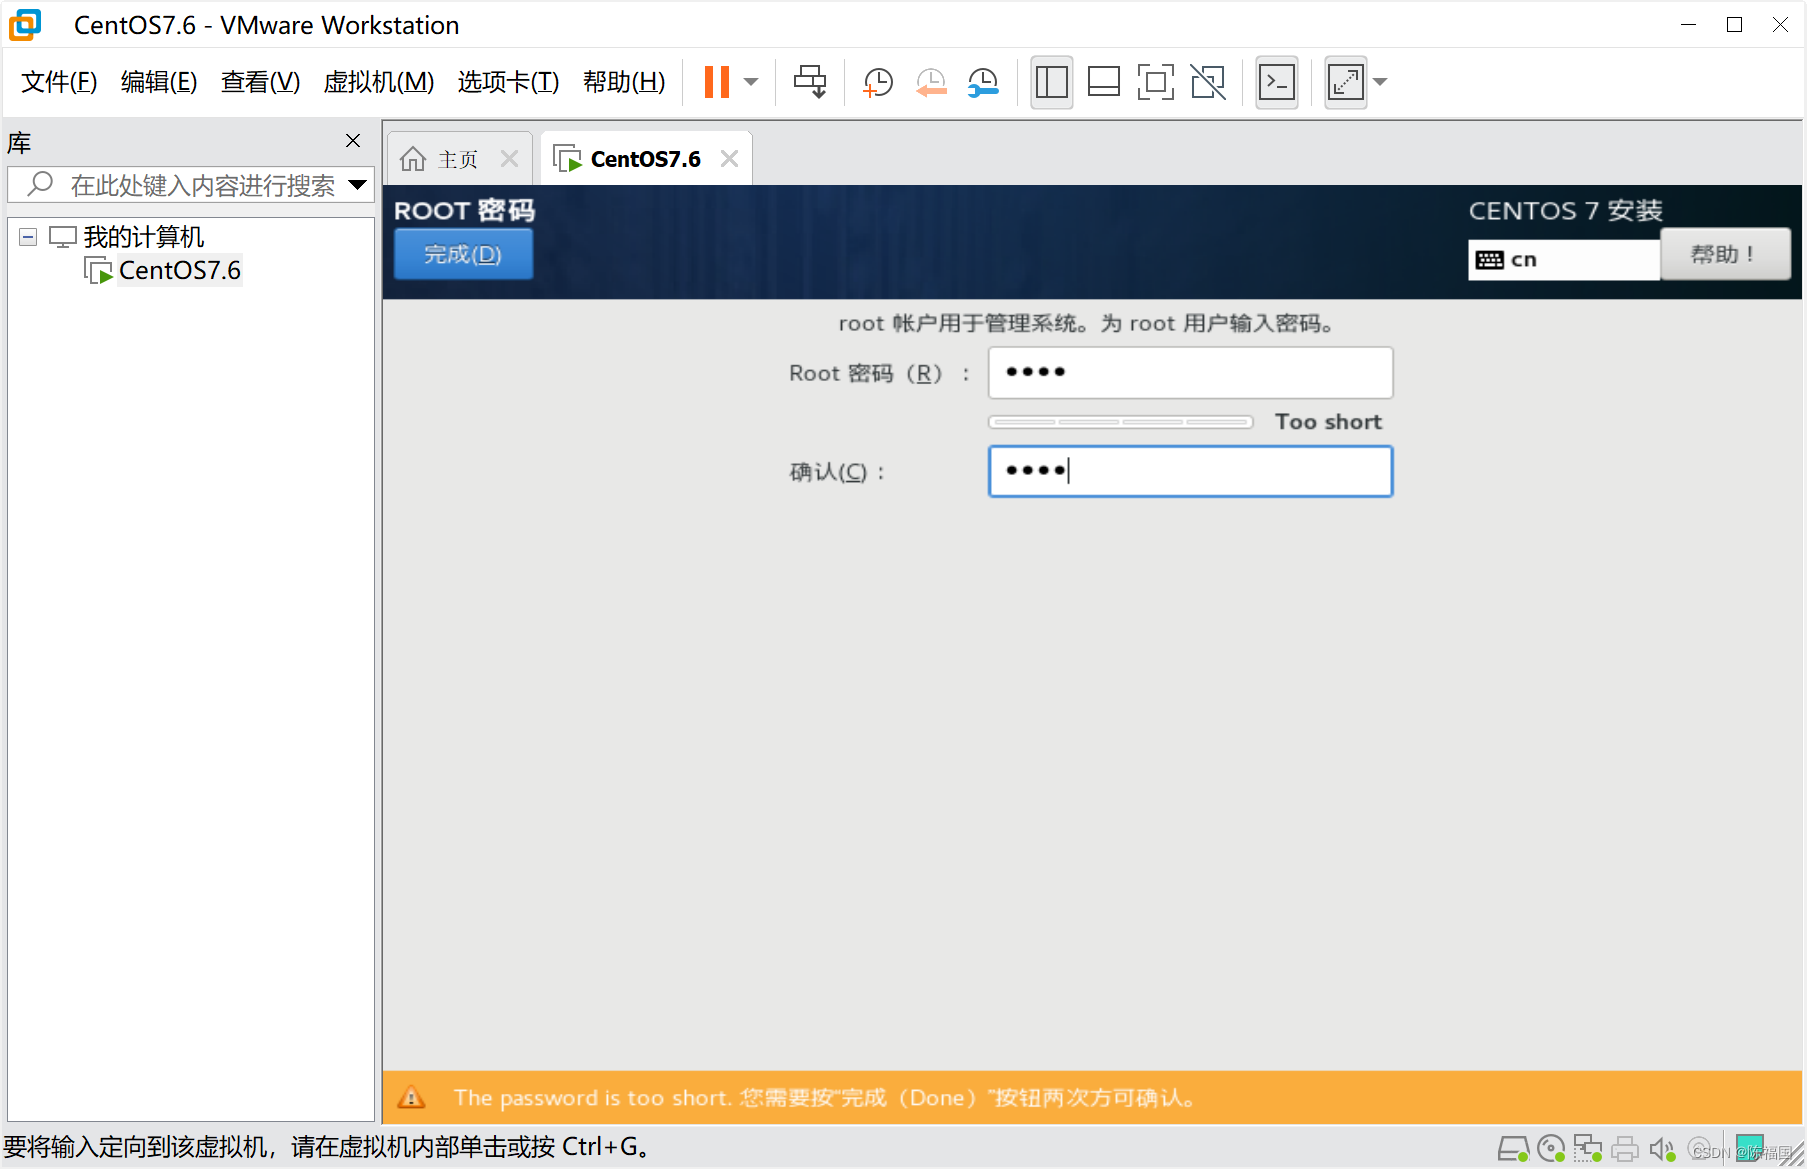Select 我的计算机 in the library tree

(x=143, y=237)
